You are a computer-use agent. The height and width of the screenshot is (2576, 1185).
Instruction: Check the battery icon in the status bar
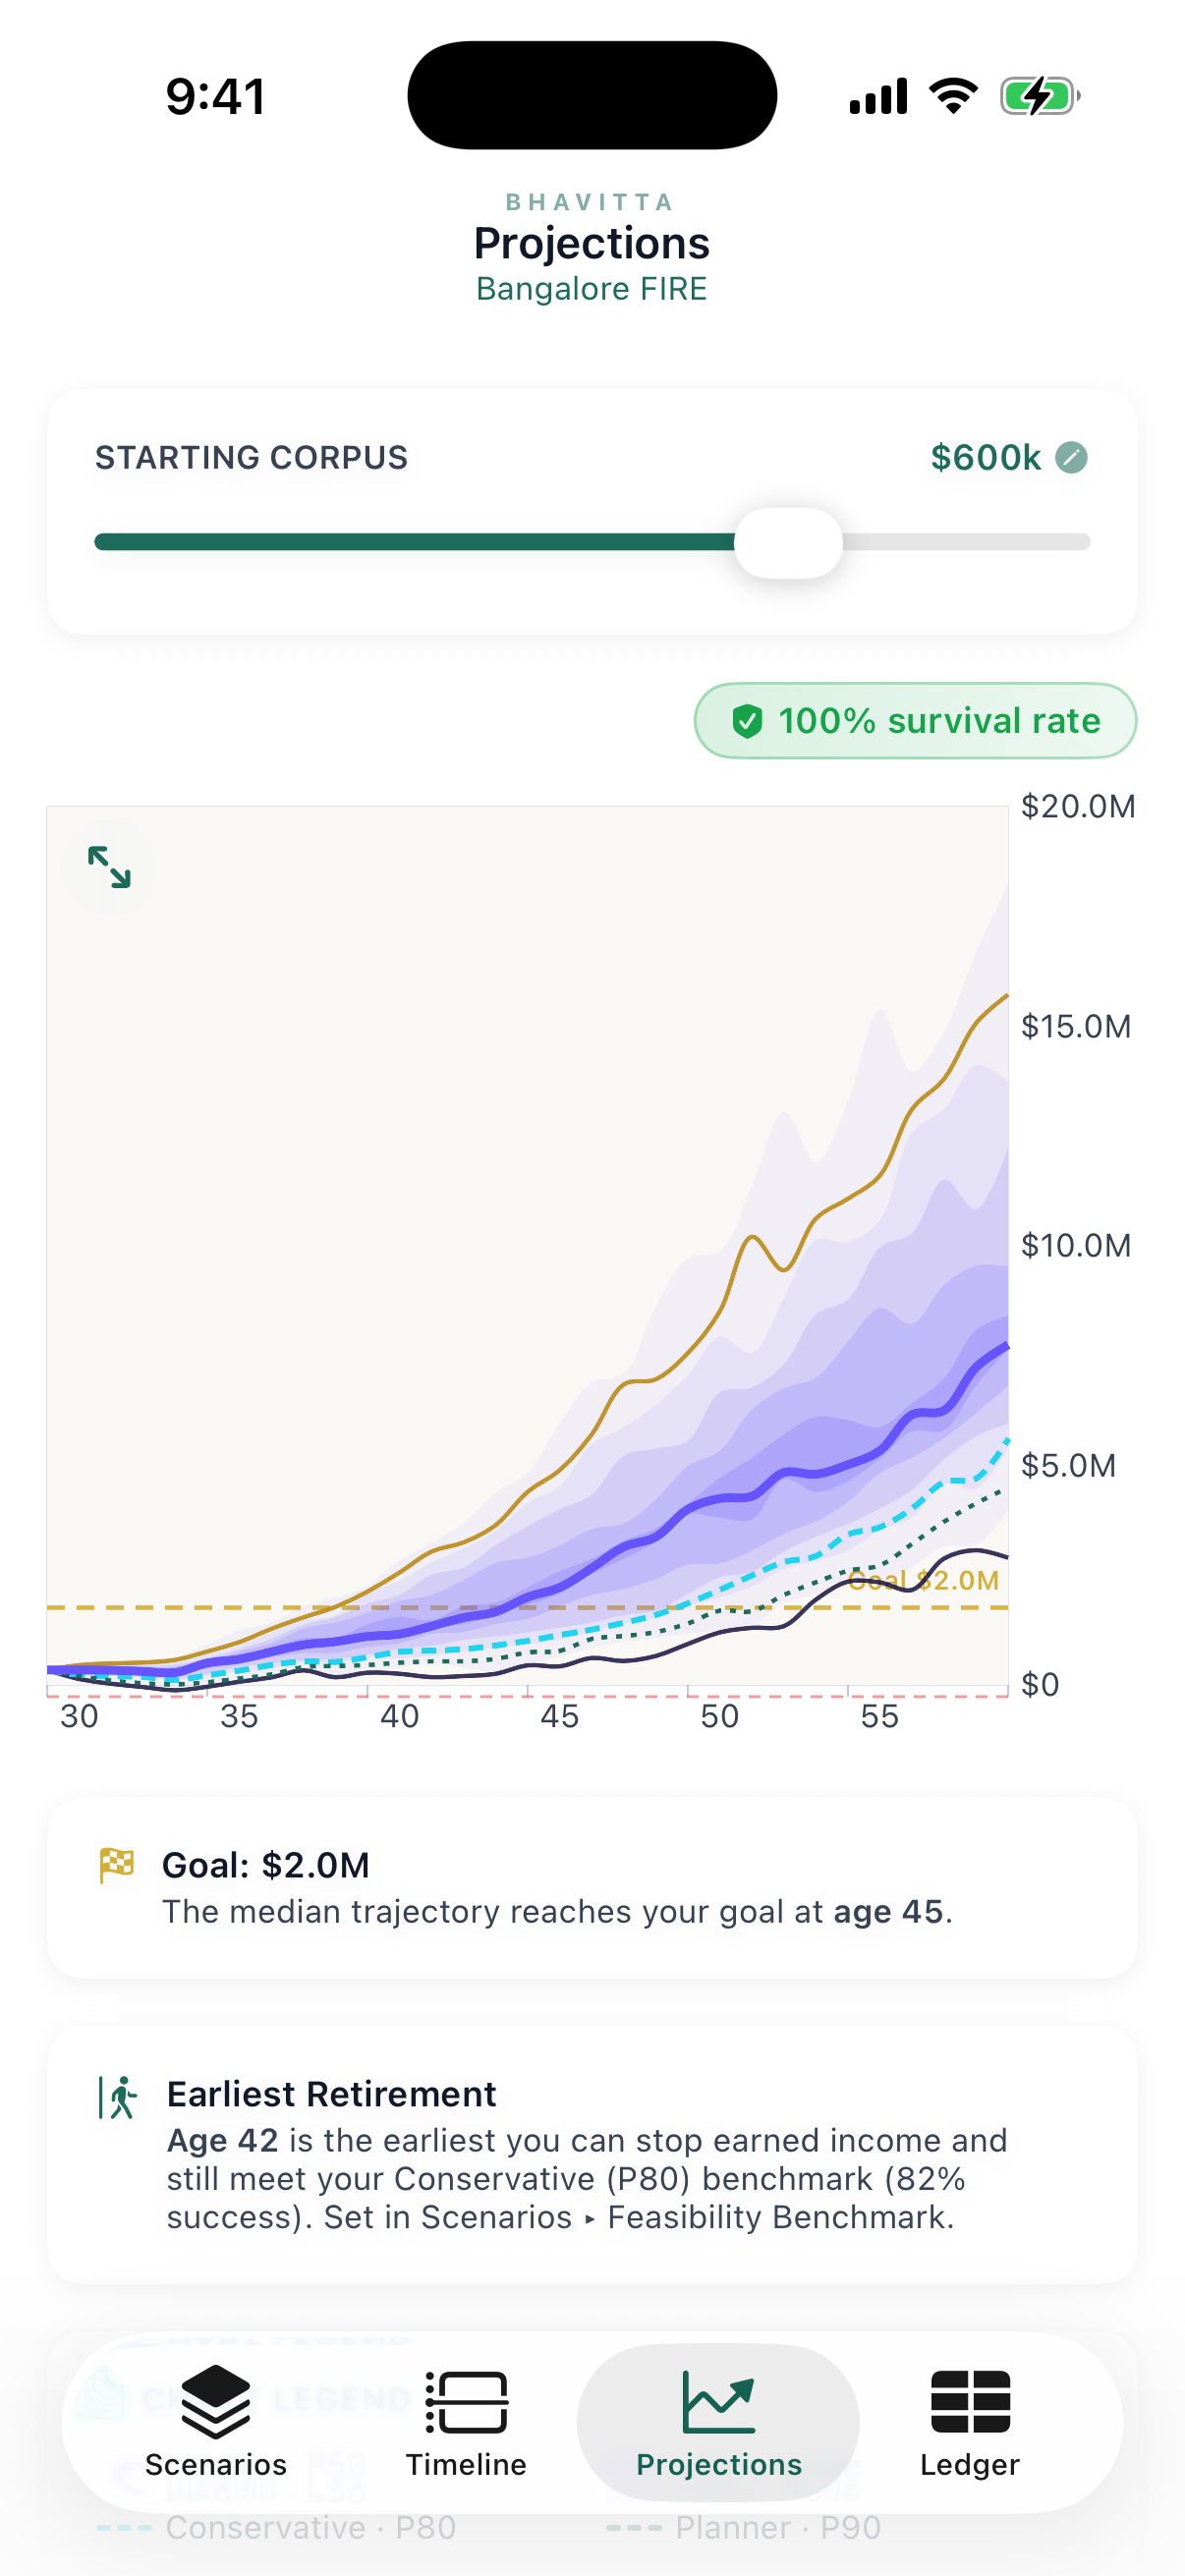pos(1040,96)
